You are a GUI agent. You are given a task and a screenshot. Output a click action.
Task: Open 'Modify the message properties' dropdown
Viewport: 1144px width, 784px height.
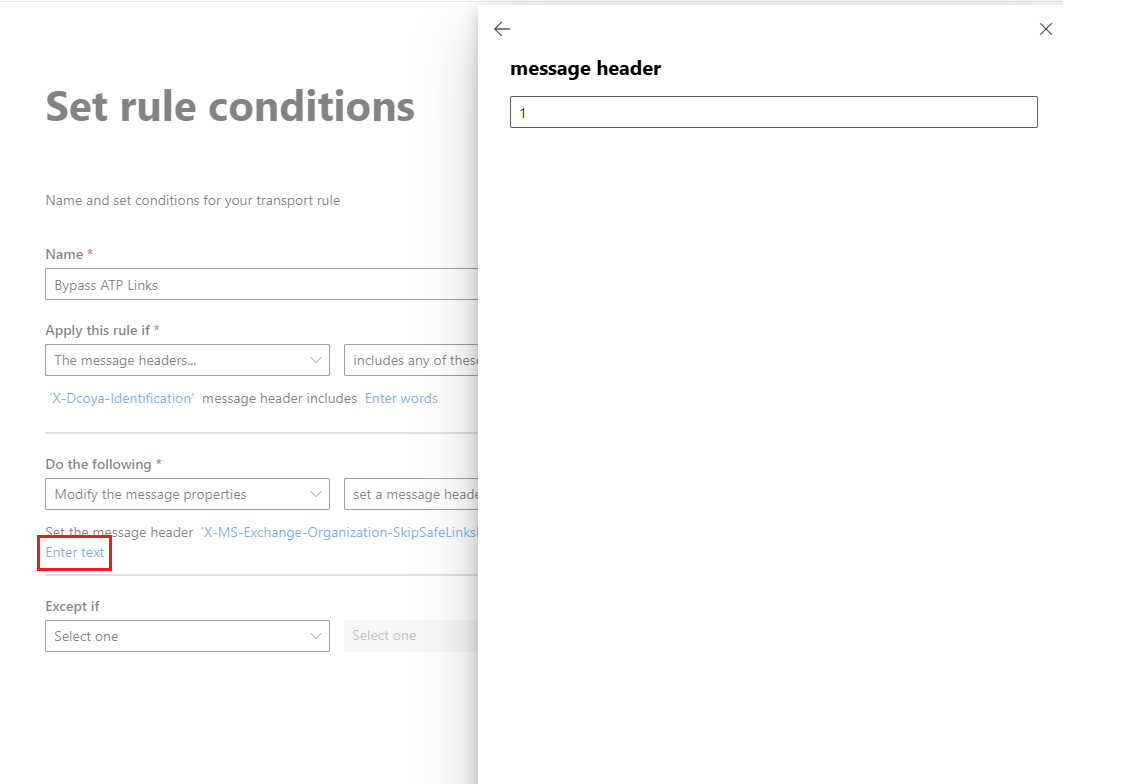click(x=188, y=494)
